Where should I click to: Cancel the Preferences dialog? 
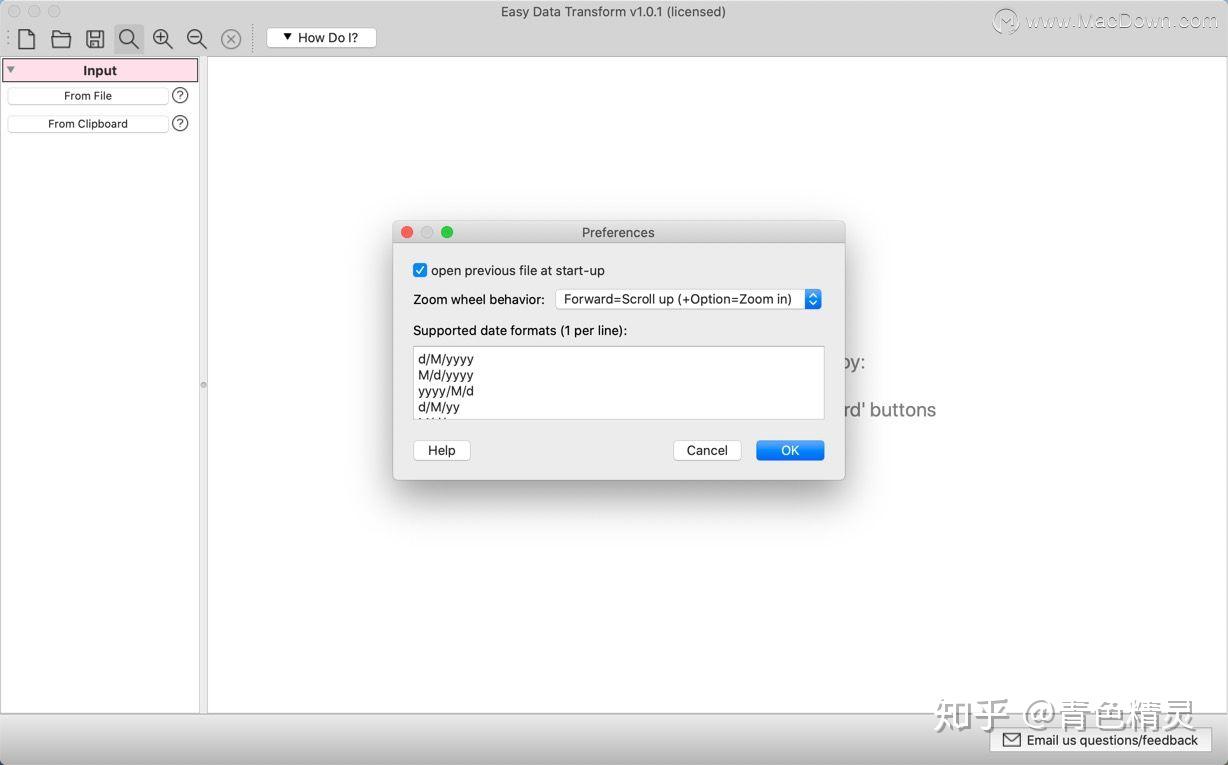coord(707,450)
